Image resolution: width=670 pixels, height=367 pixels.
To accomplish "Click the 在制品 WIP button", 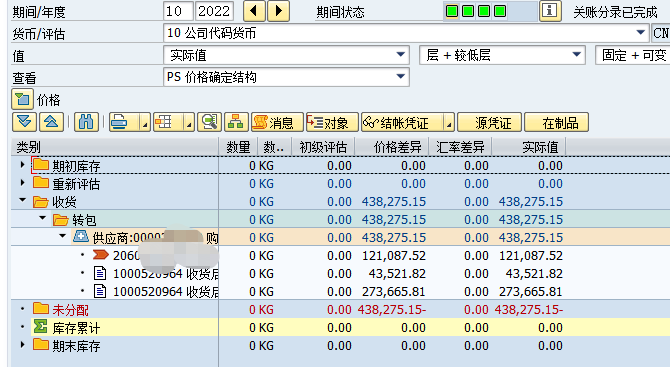I will click(556, 123).
